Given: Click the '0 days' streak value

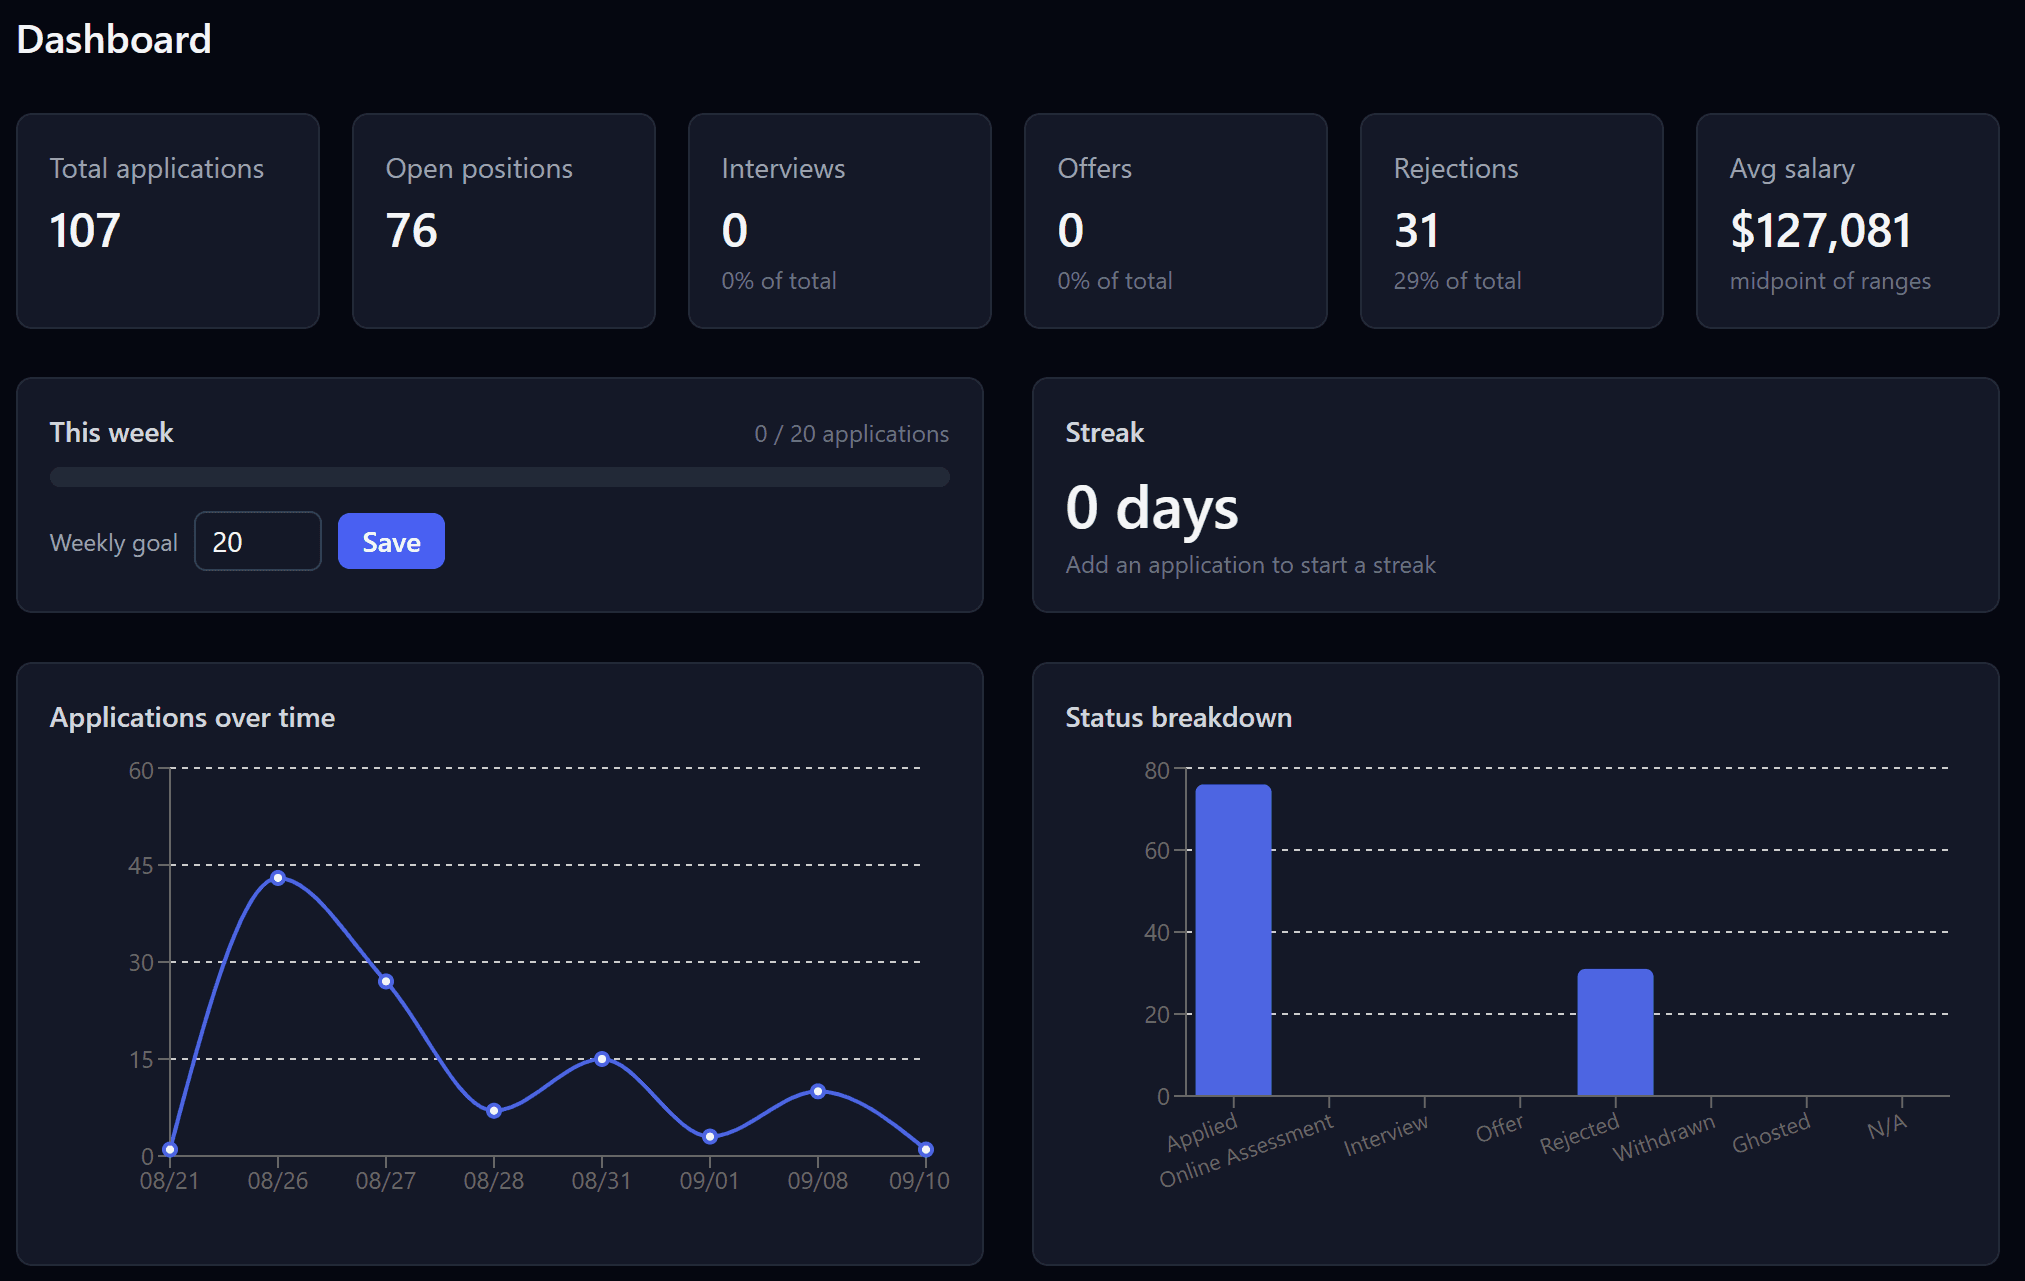Looking at the screenshot, I should (1152, 507).
